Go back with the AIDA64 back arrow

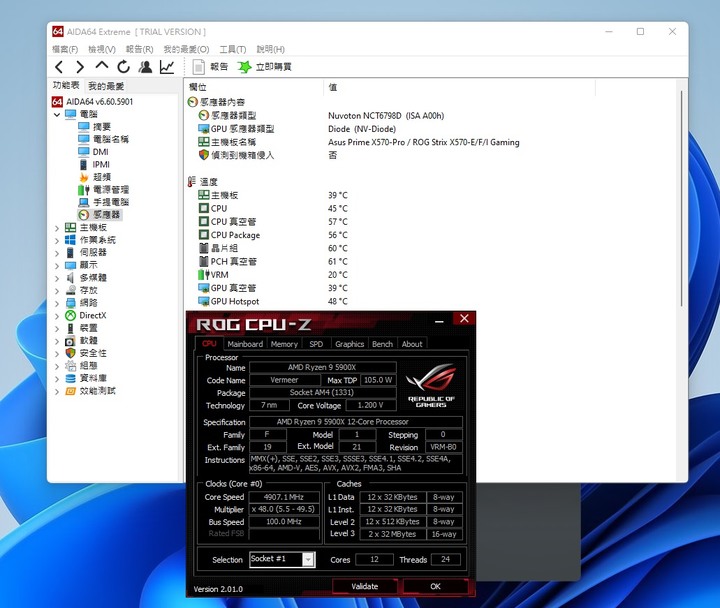pos(59,67)
